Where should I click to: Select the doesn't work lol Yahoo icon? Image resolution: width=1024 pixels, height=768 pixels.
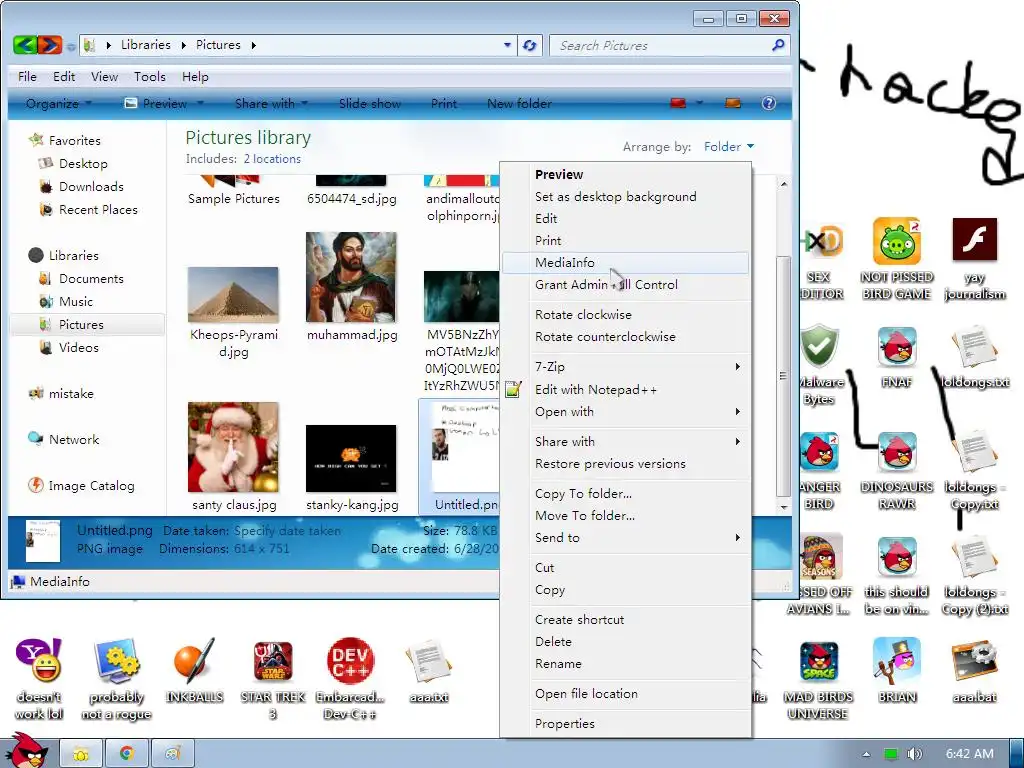pos(39,679)
